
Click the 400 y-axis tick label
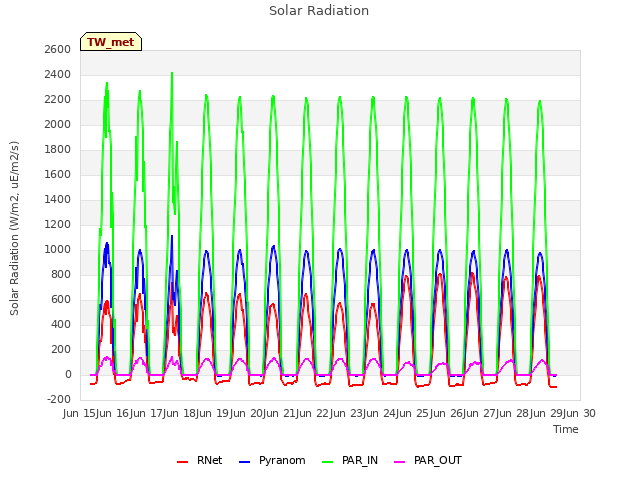61,324
